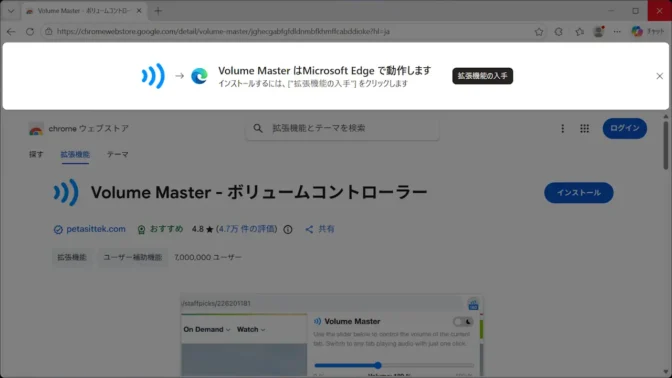This screenshot has width=672, height=378.
Task: Click the Microsoft Edge logo in the banner
Action: (x=199, y=76)
